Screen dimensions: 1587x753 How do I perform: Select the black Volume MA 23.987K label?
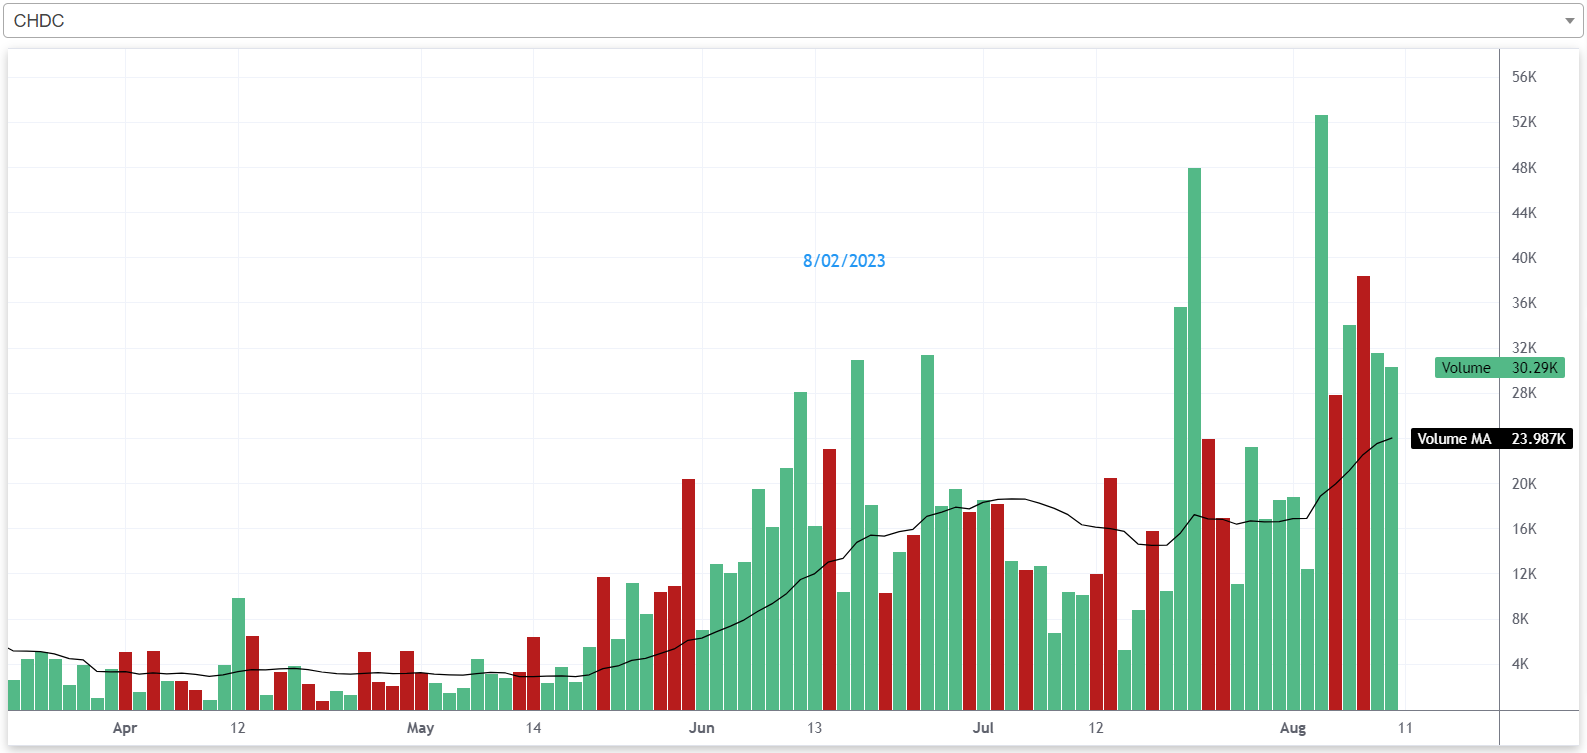click(1491, 439)
